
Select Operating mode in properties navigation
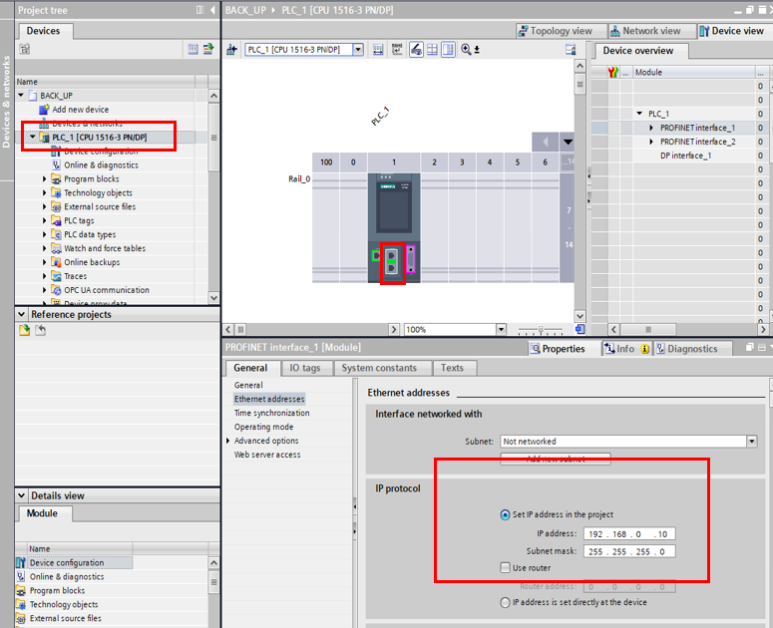(x=264, y=426)
